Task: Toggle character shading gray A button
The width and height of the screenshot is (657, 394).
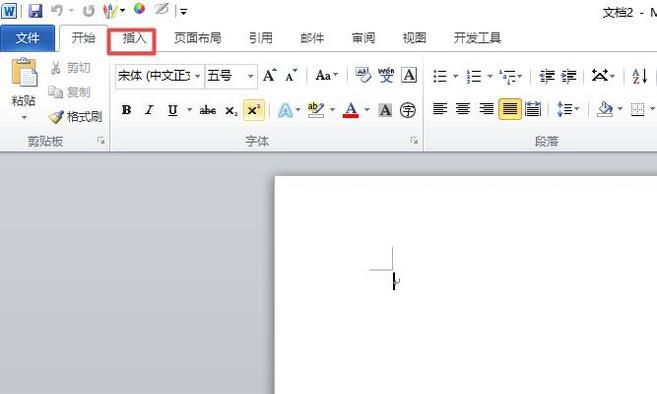Action: pyautogui.click(x=385, y=110)
